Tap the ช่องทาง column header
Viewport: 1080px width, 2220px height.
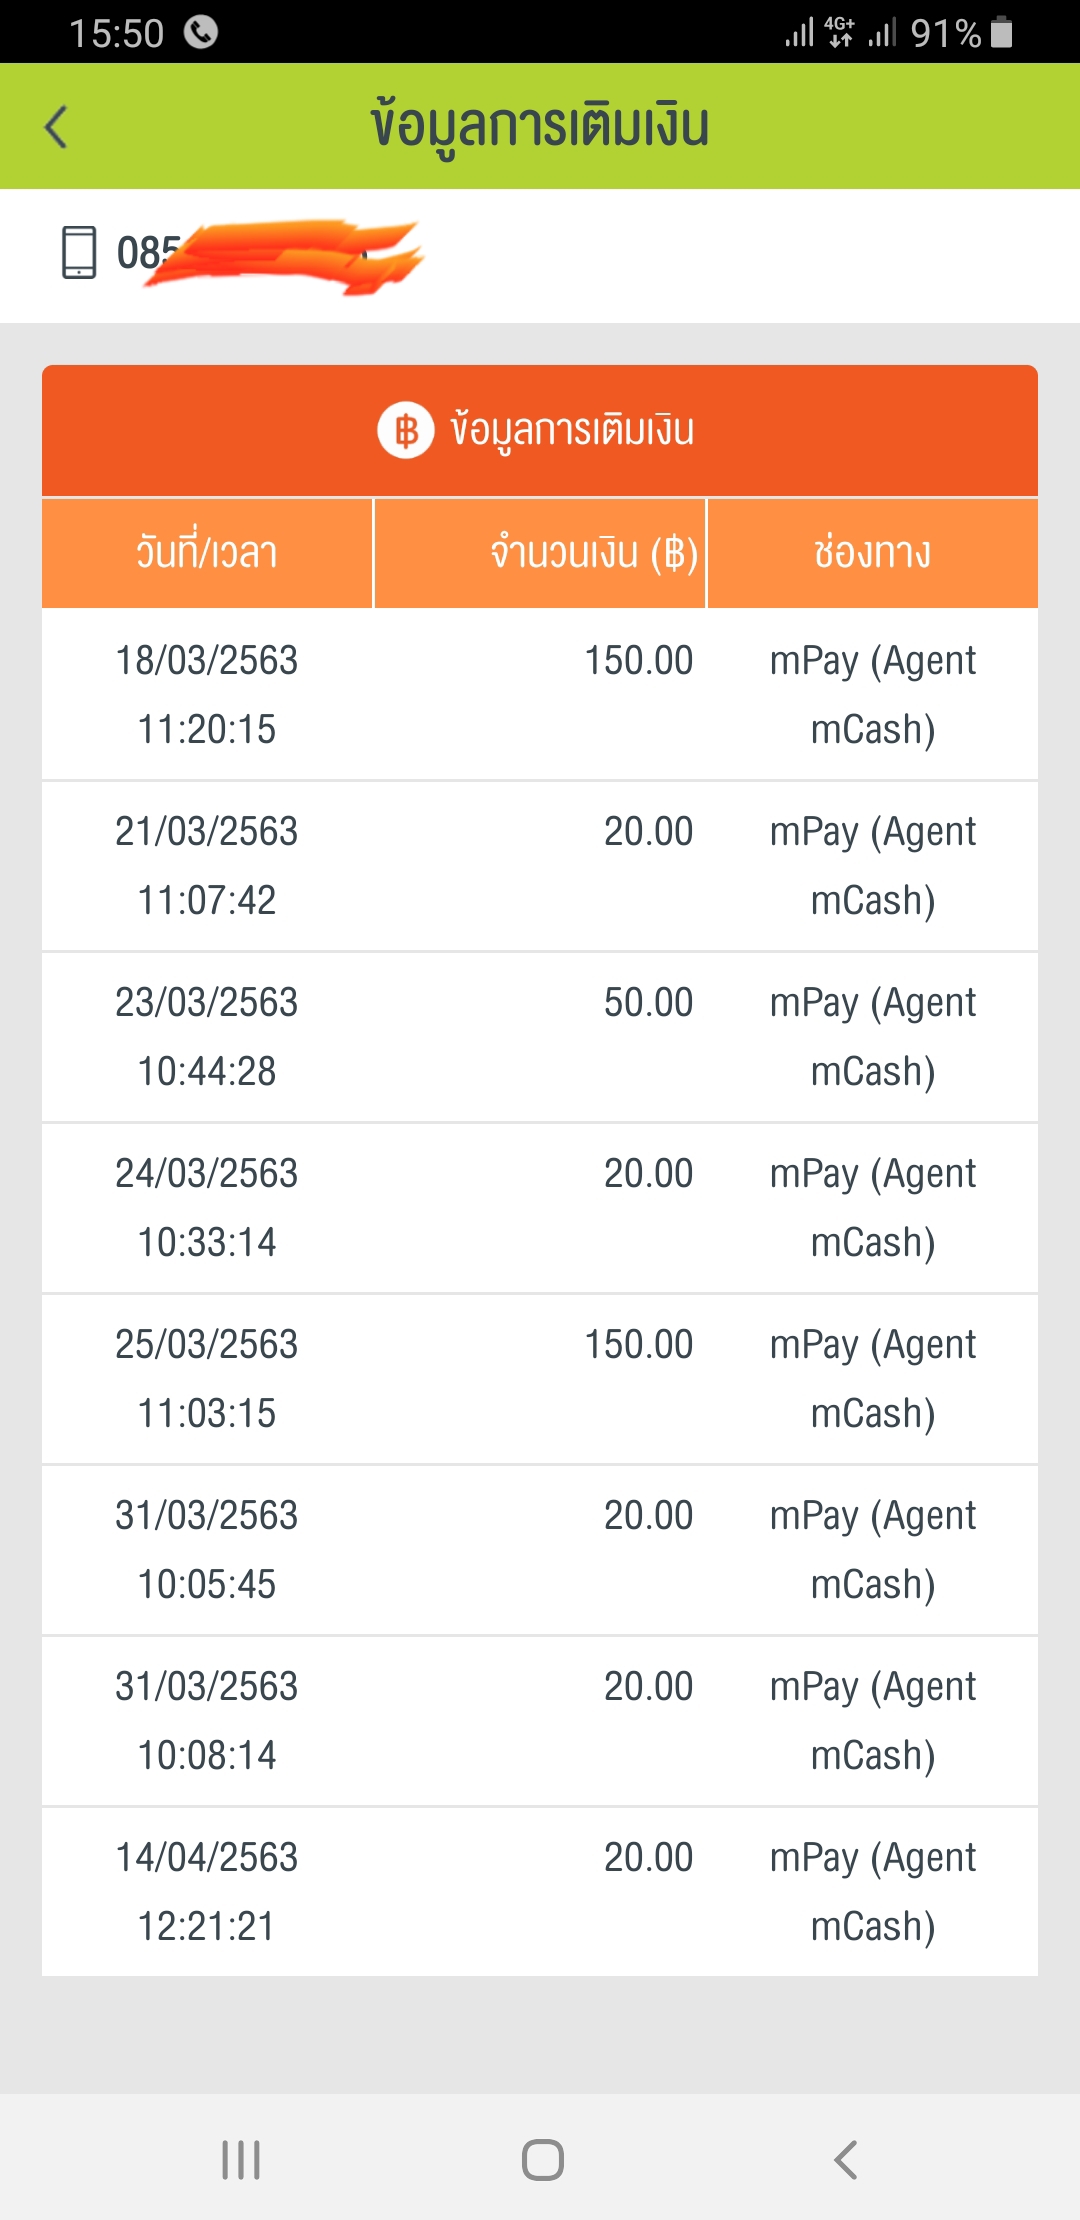[x=872, y=552]
